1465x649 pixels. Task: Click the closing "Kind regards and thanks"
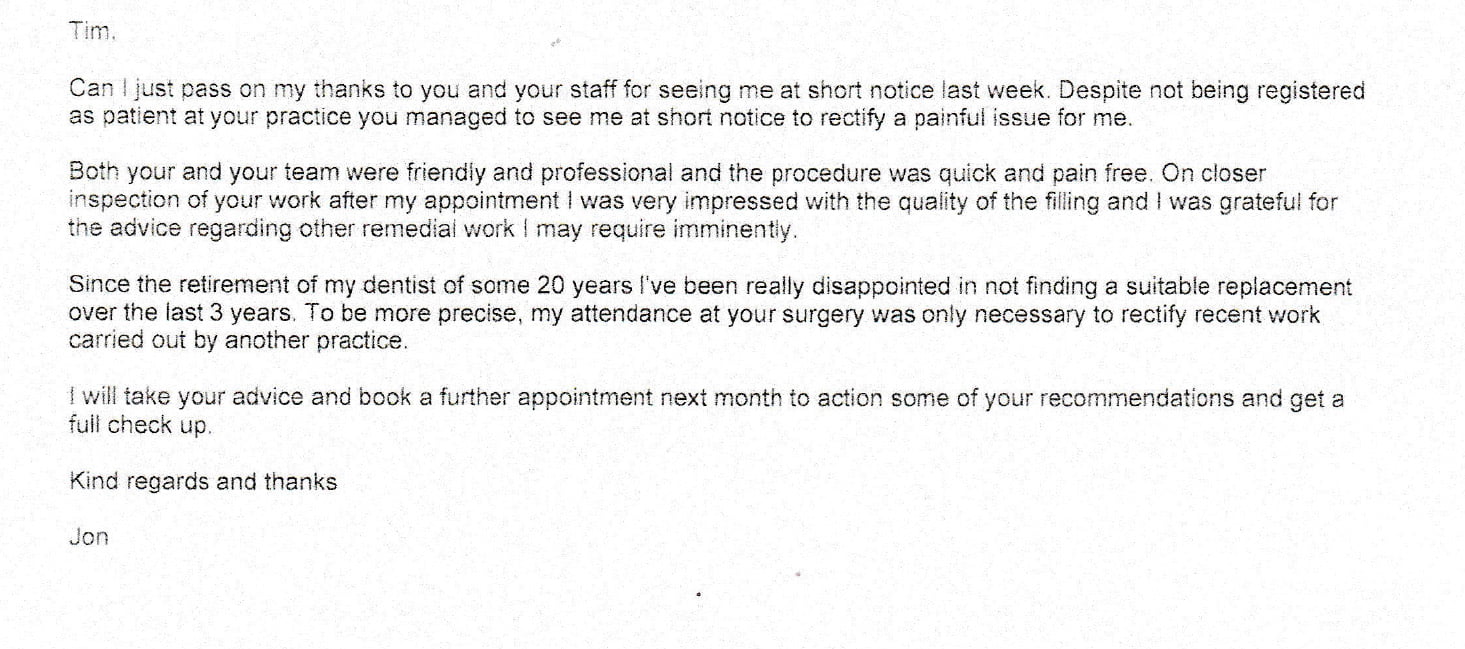(203, 482)
